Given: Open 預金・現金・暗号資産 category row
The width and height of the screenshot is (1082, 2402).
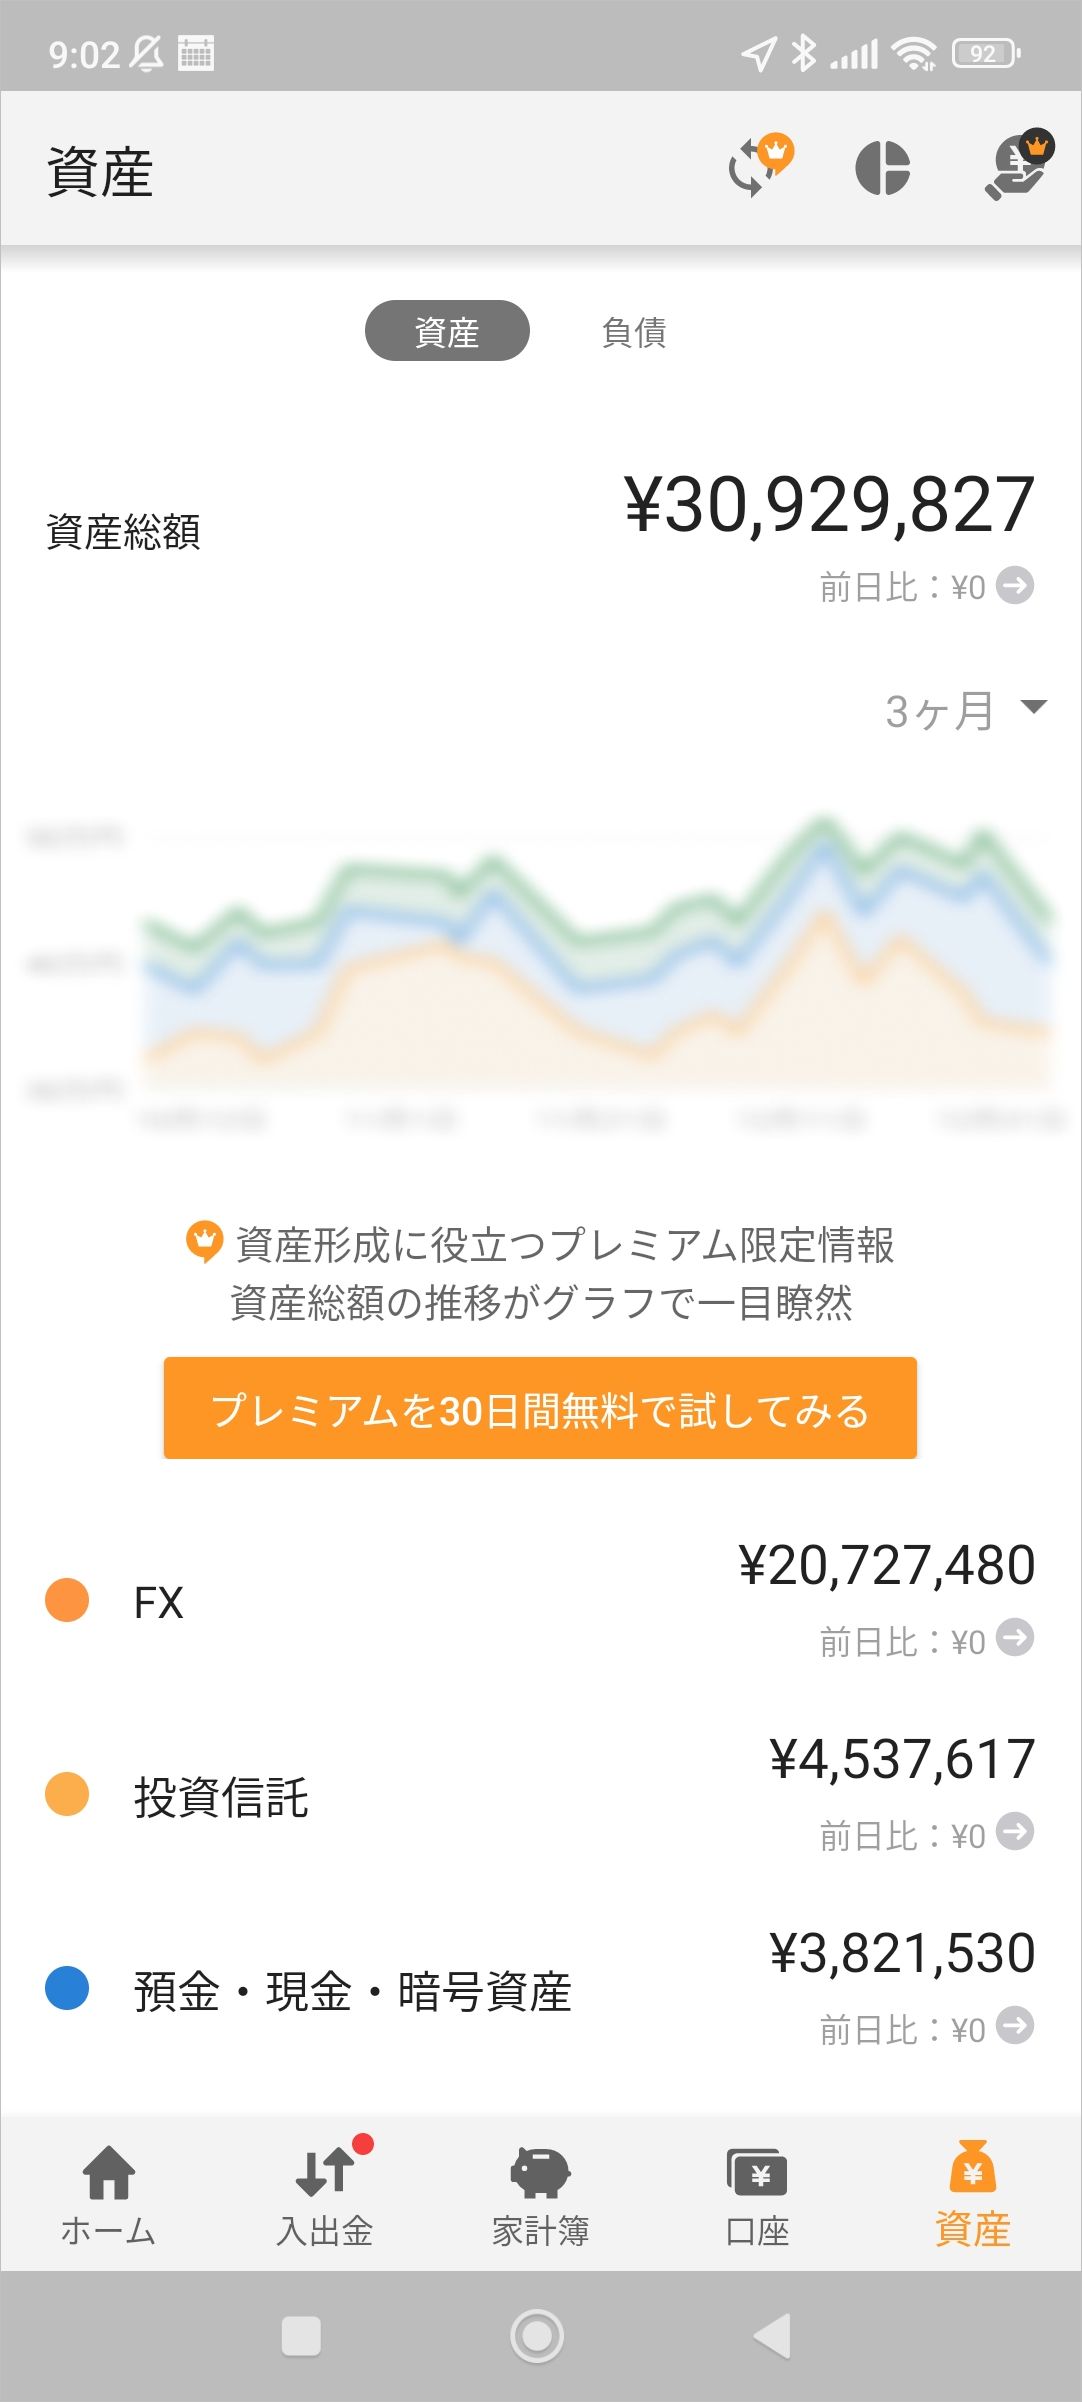Looking at the screenshot, I should [352, 1990].
